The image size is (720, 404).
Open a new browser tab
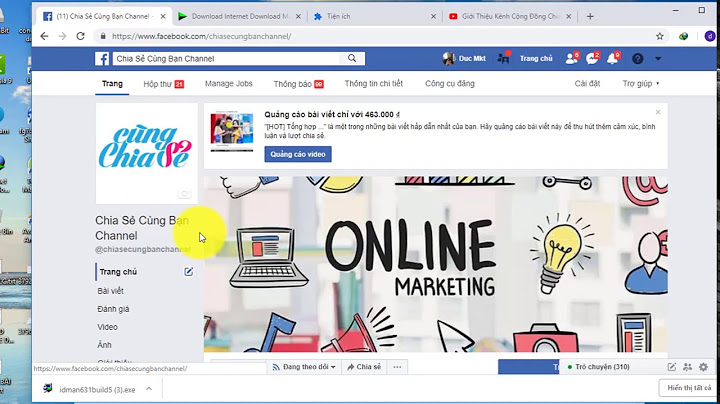pos(590,16)
